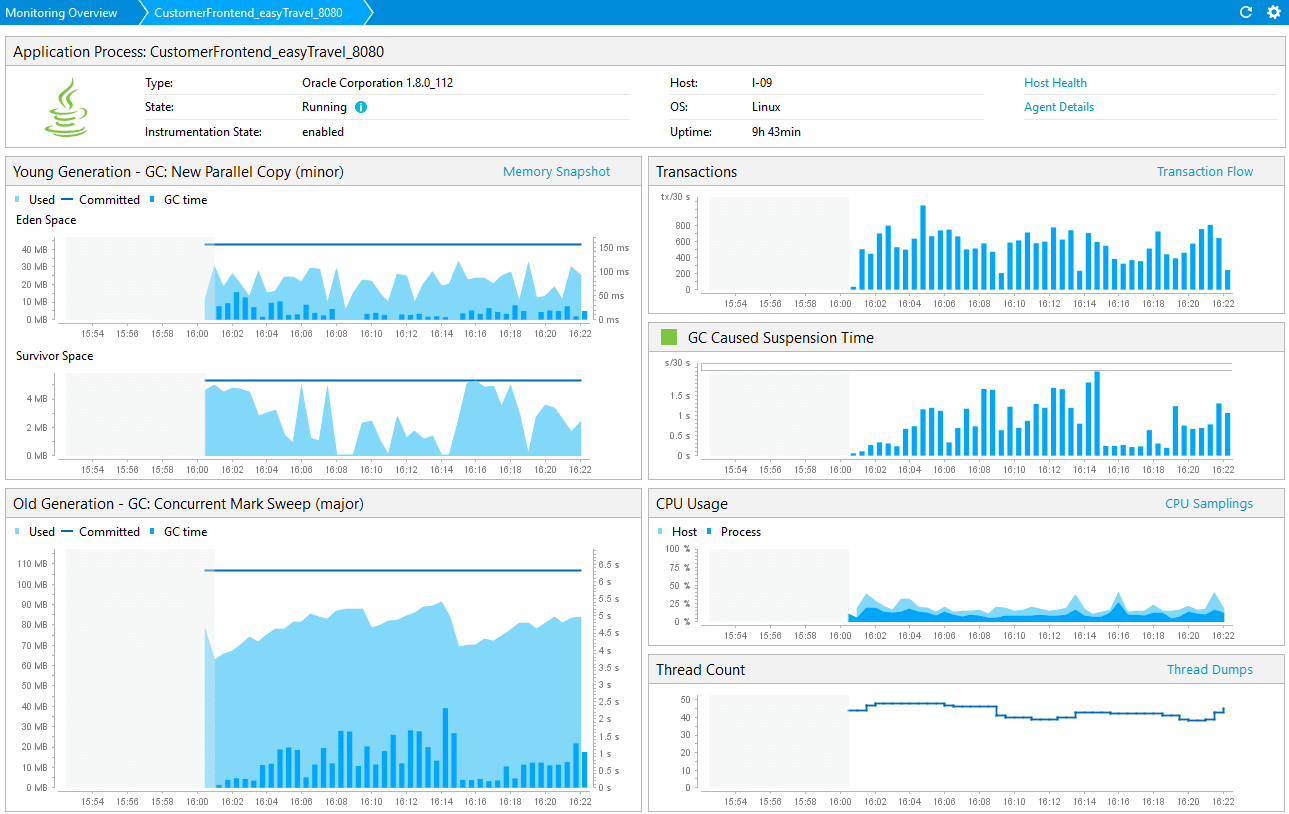Go to Monitoring Overview breadcrumb
1289x814 pixels.
click(61, 13)
